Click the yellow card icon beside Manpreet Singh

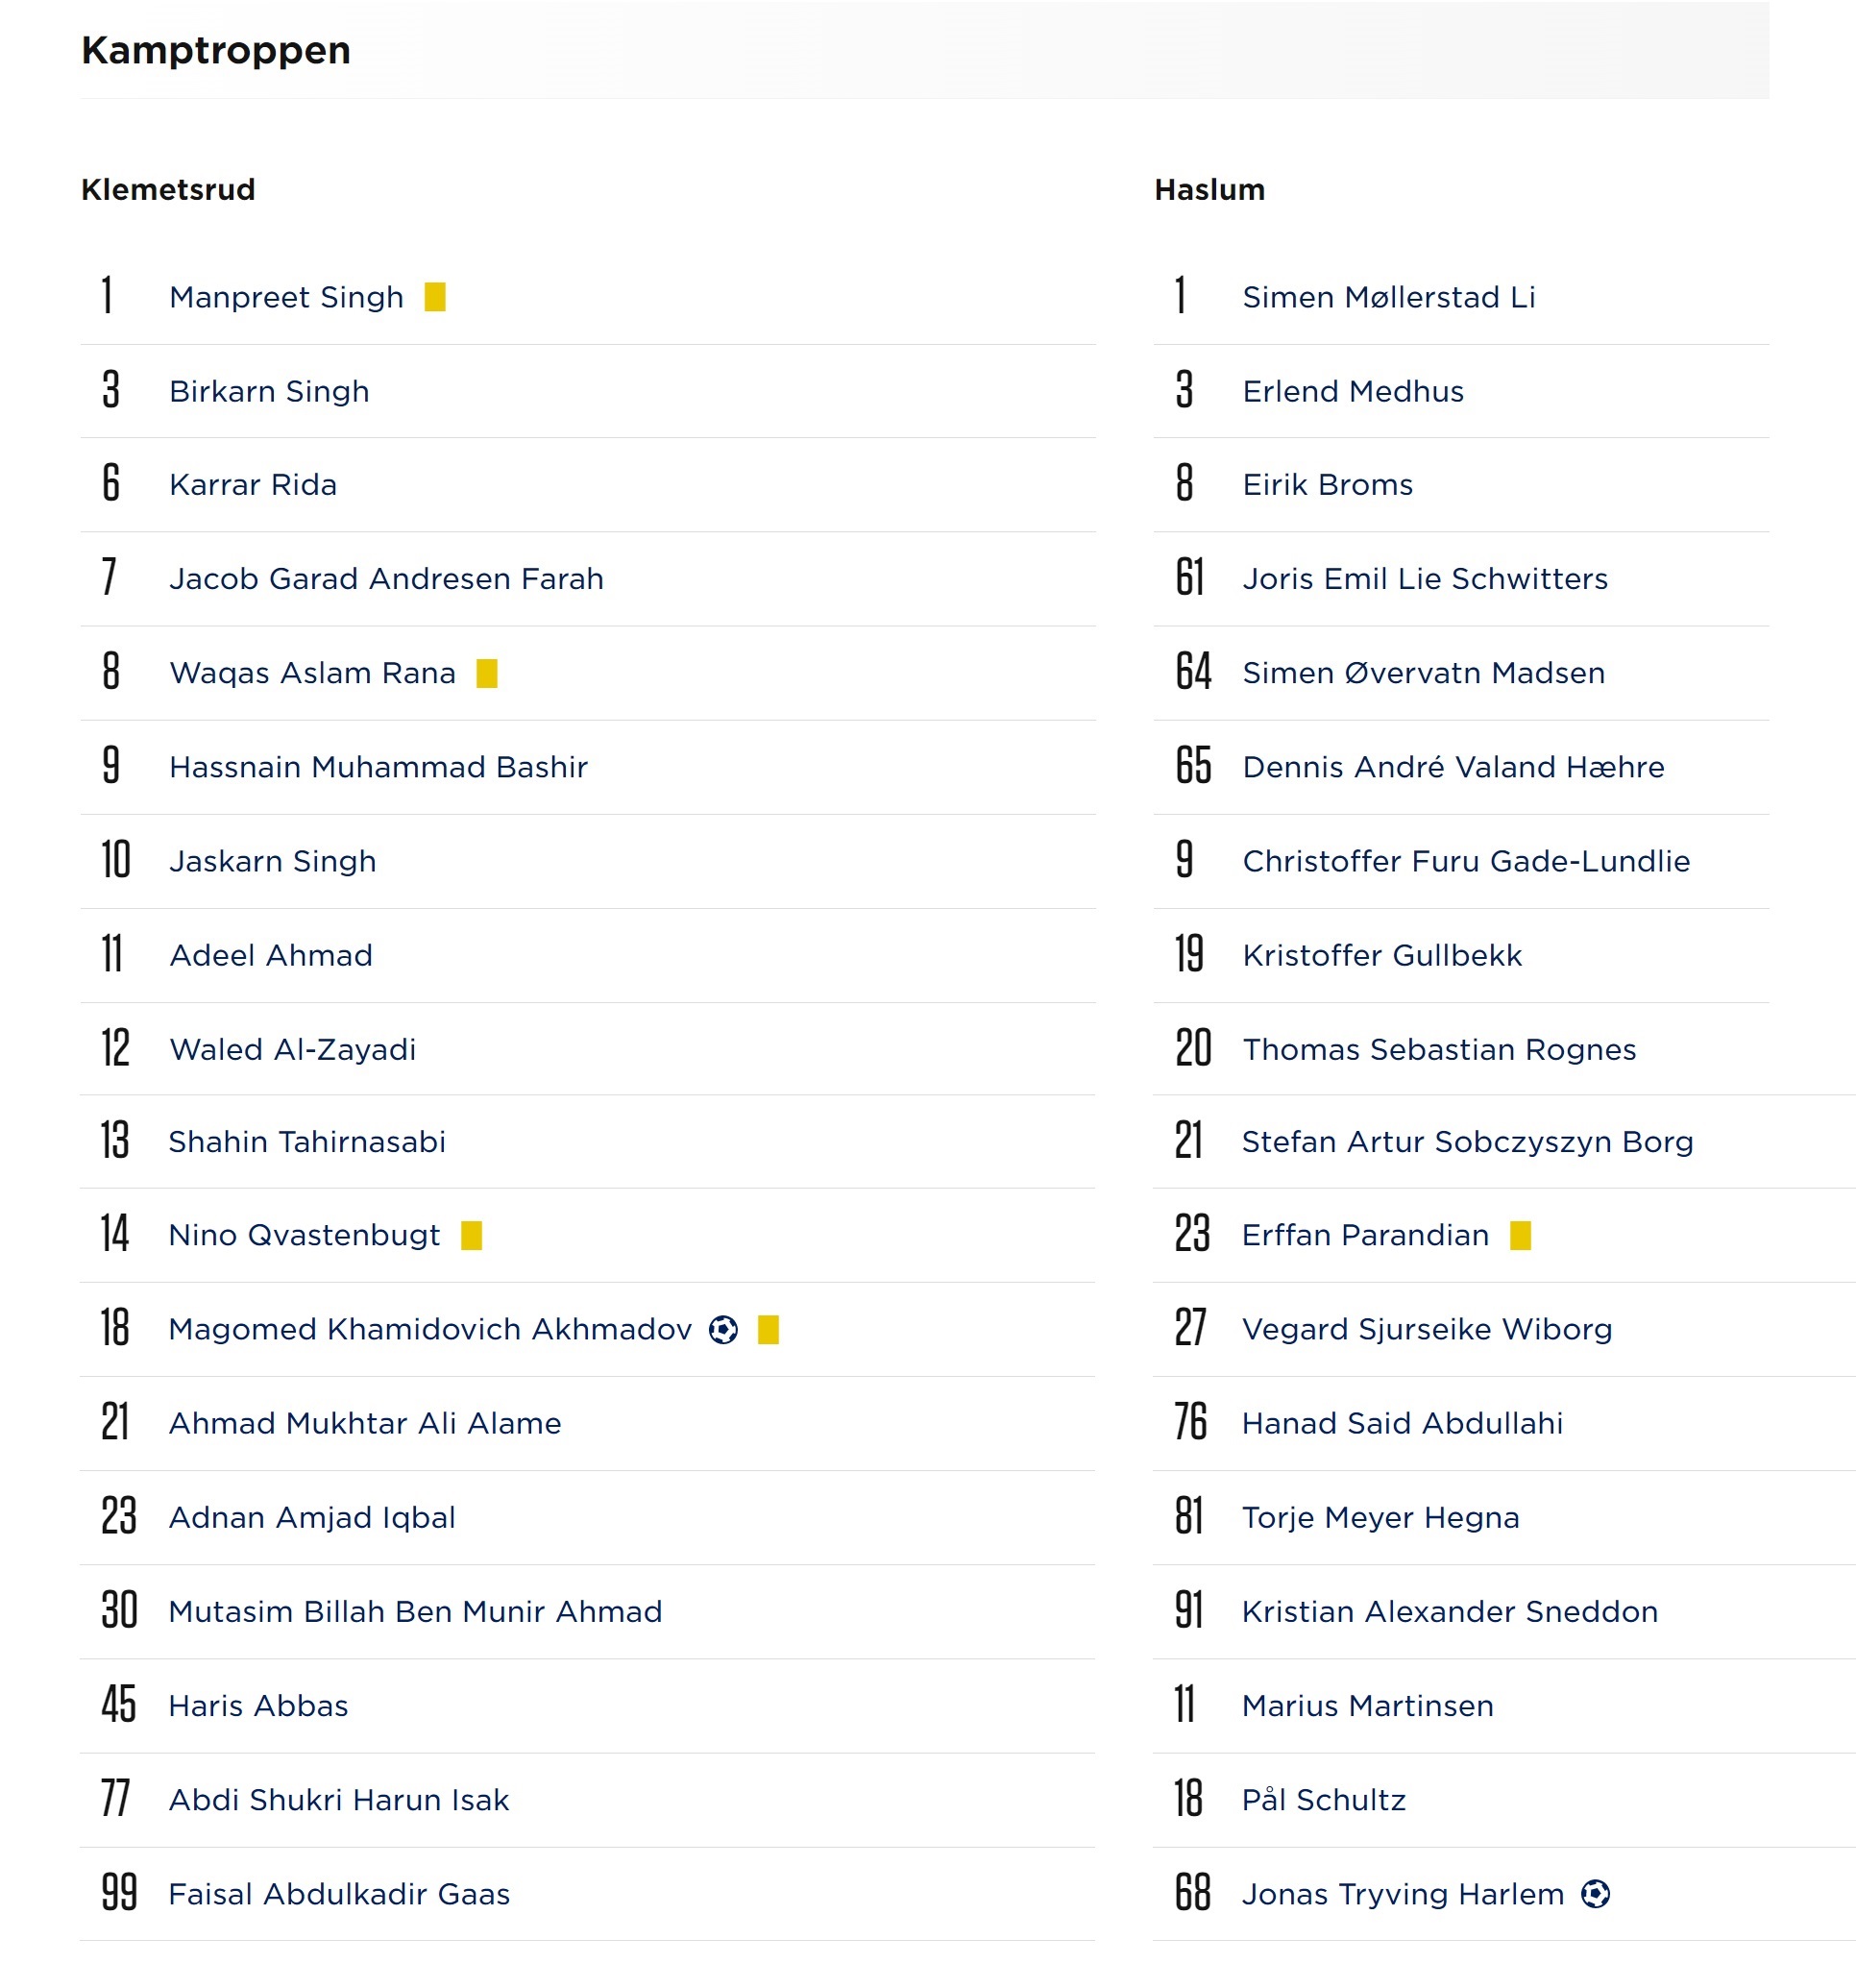tap(435, 297)
